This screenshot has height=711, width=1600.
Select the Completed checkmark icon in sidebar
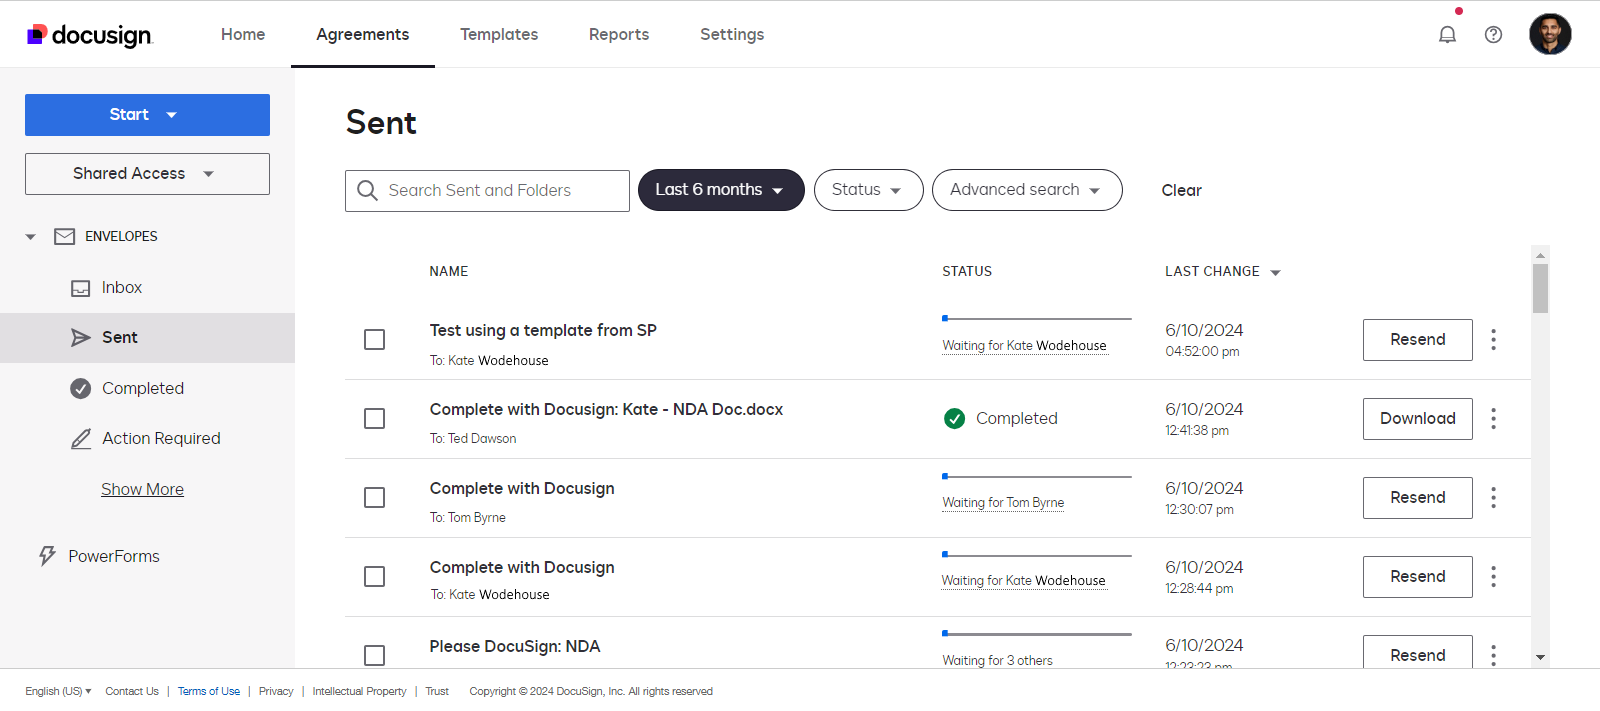pos(81,388)
